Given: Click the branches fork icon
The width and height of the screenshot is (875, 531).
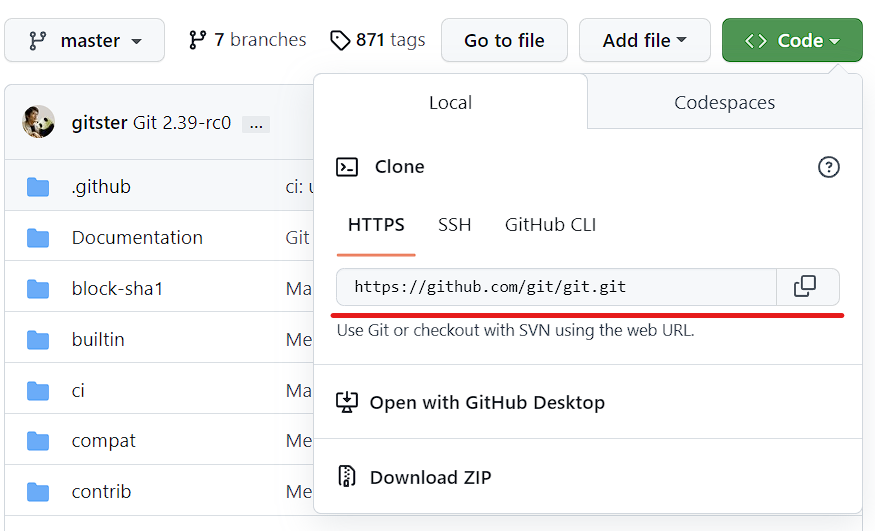Looking at the screenshot, I should (x=197, y=40).
